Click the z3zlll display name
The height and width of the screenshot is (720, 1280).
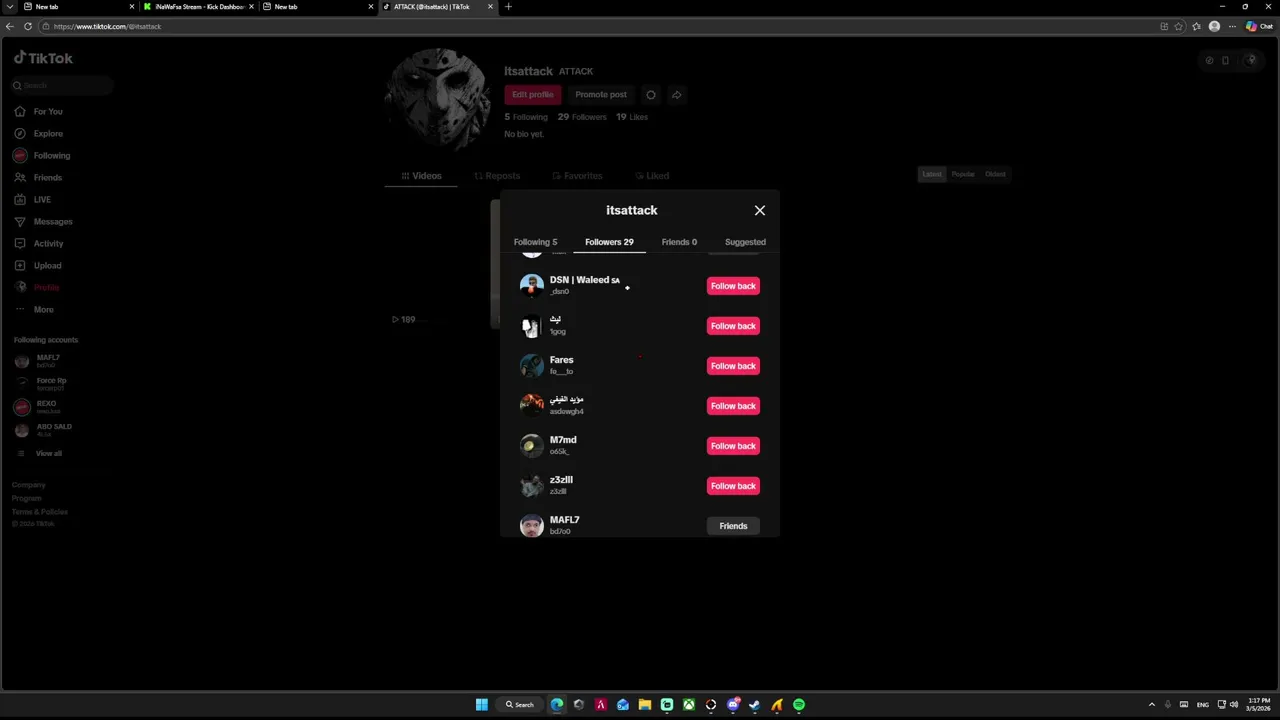(x=561, y=480)
